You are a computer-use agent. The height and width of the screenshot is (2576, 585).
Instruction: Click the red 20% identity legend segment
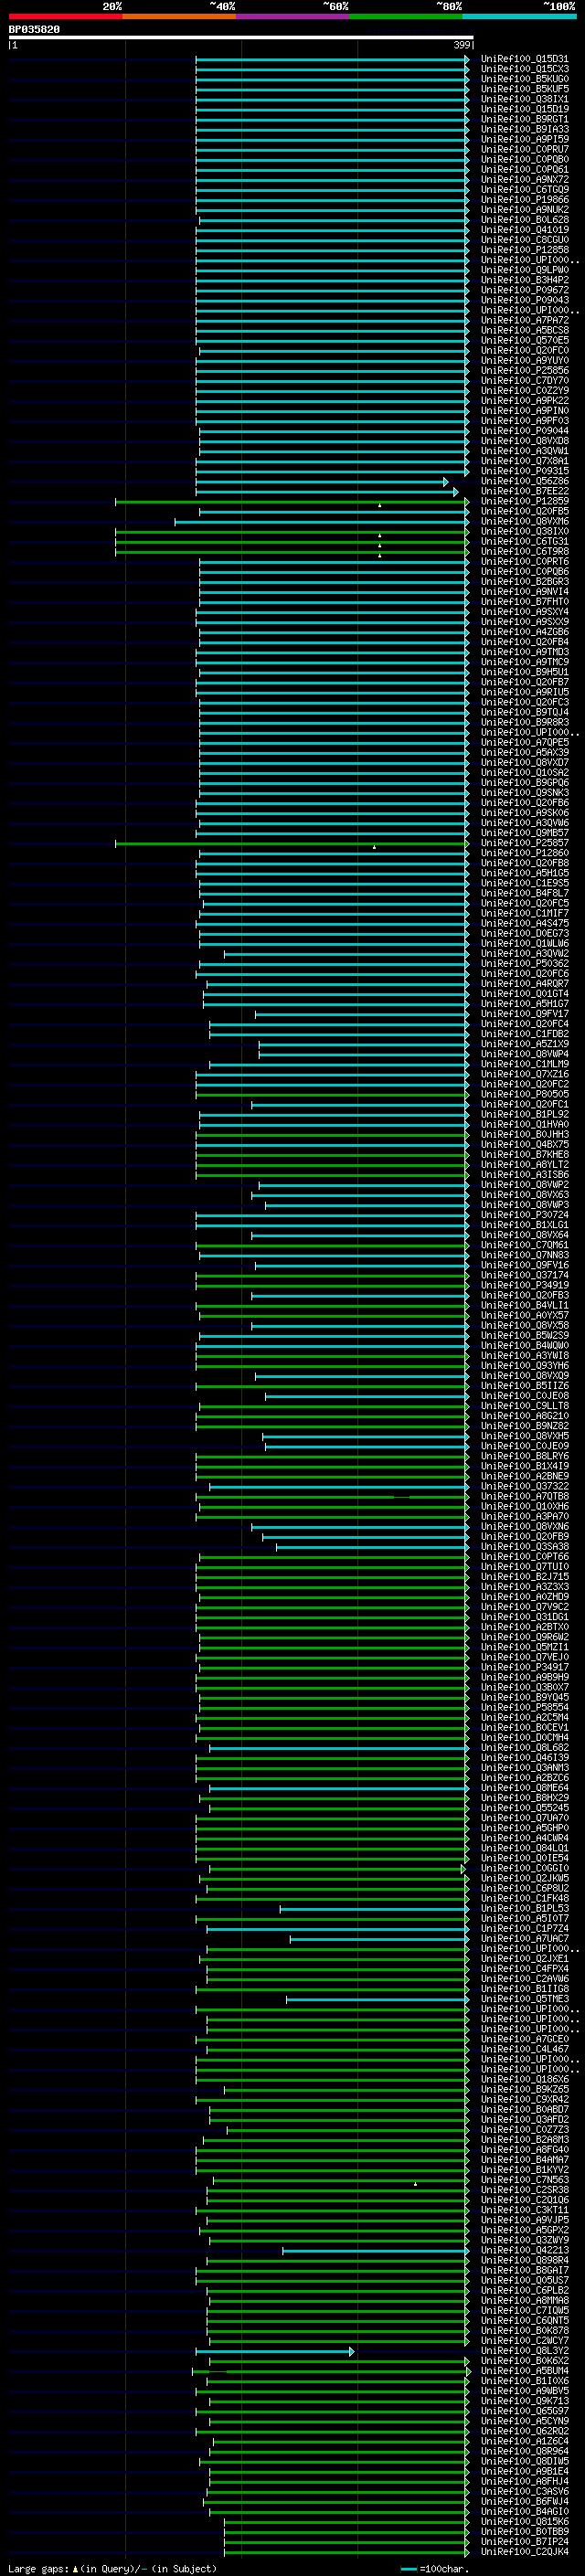tap(65, 16)
